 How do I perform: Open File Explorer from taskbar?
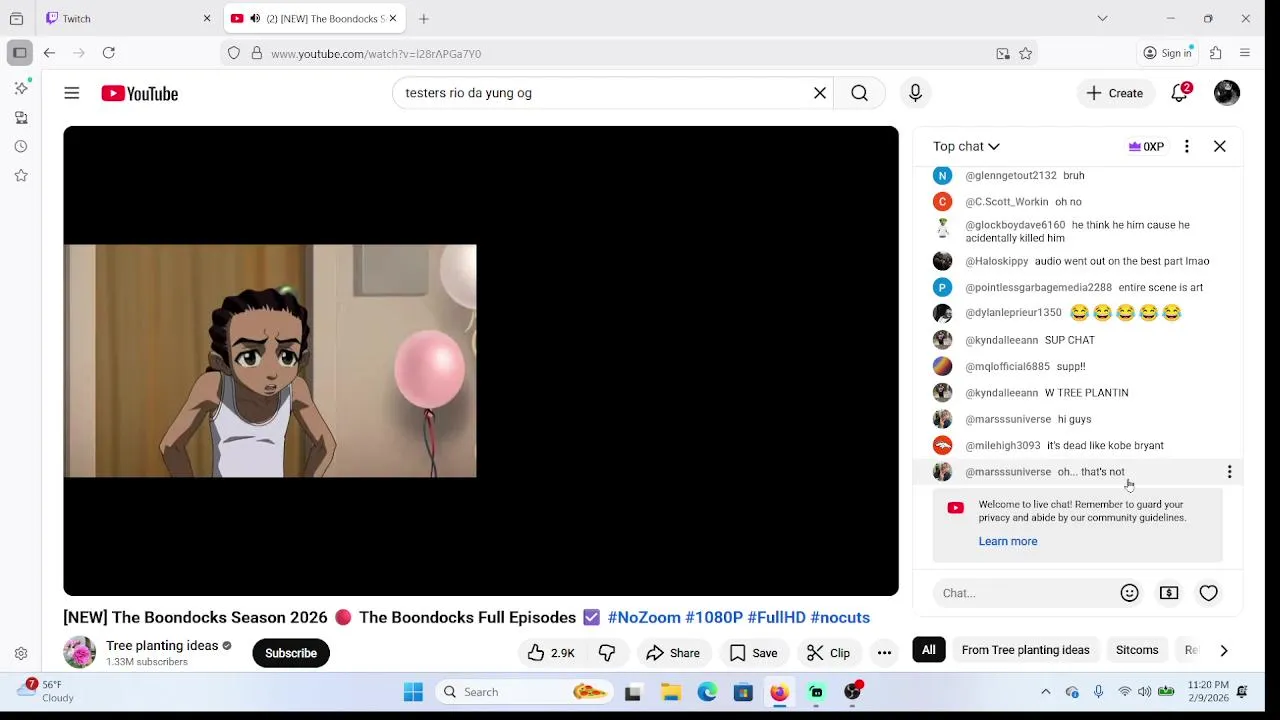click(671, 692)
